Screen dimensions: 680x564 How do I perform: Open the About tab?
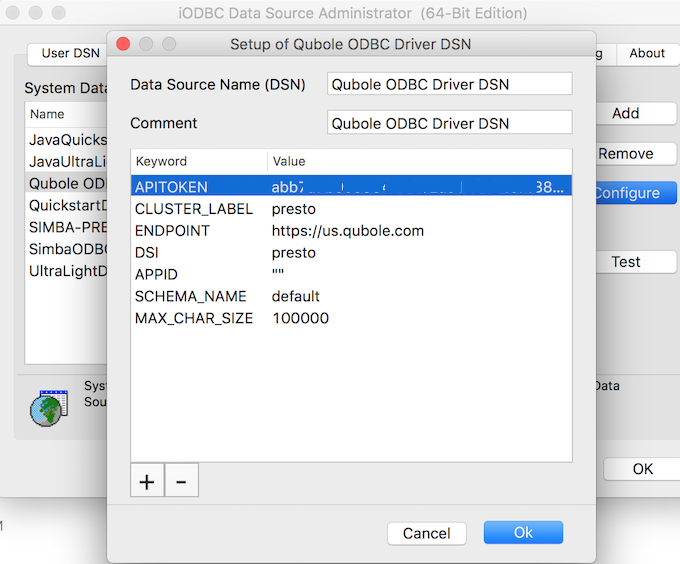pyautogui.click(x=647, y=53)
